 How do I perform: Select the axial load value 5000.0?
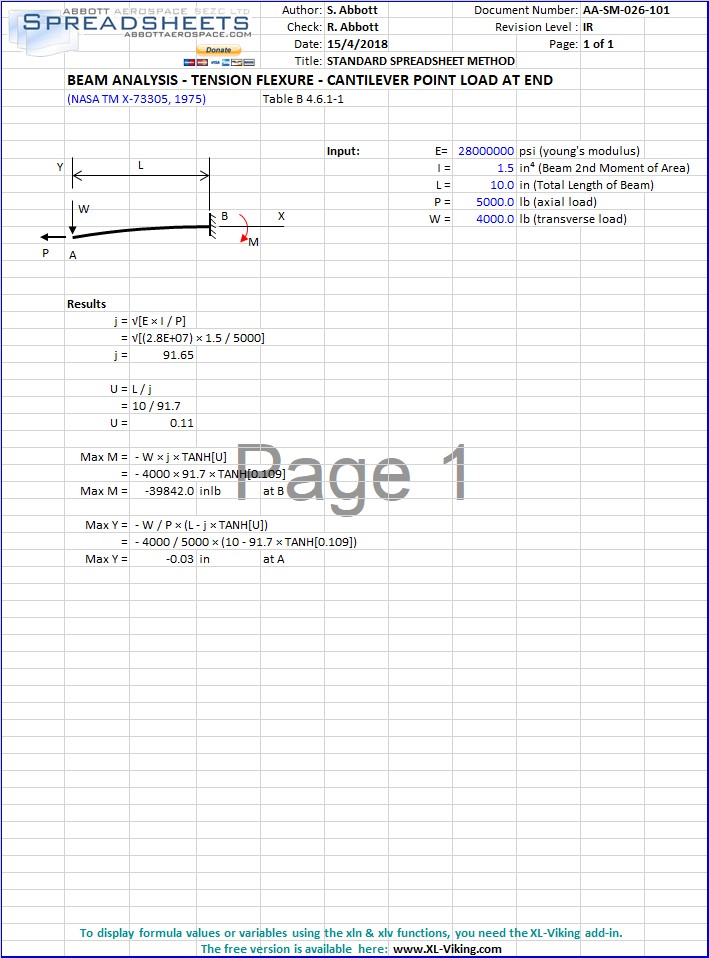(x=495, y=202)
